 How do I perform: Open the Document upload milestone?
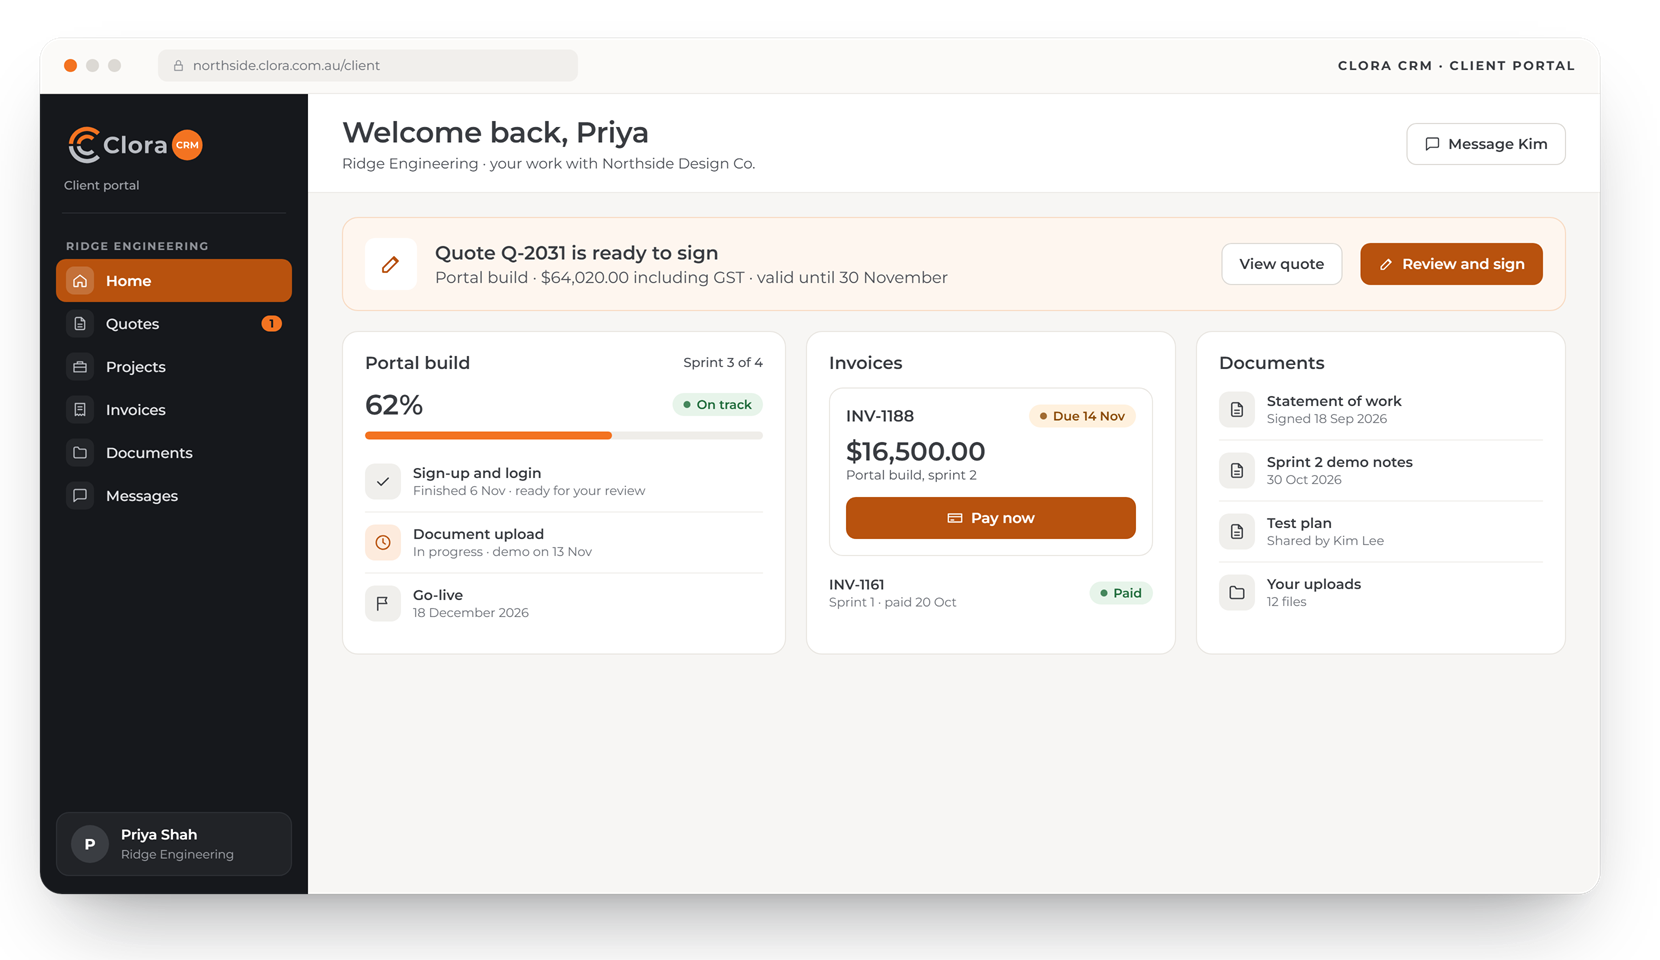(x=564, y=542)
